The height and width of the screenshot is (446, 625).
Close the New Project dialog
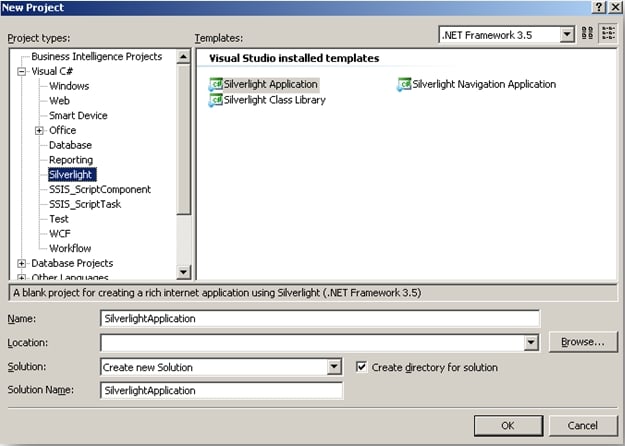pos(616,8)
